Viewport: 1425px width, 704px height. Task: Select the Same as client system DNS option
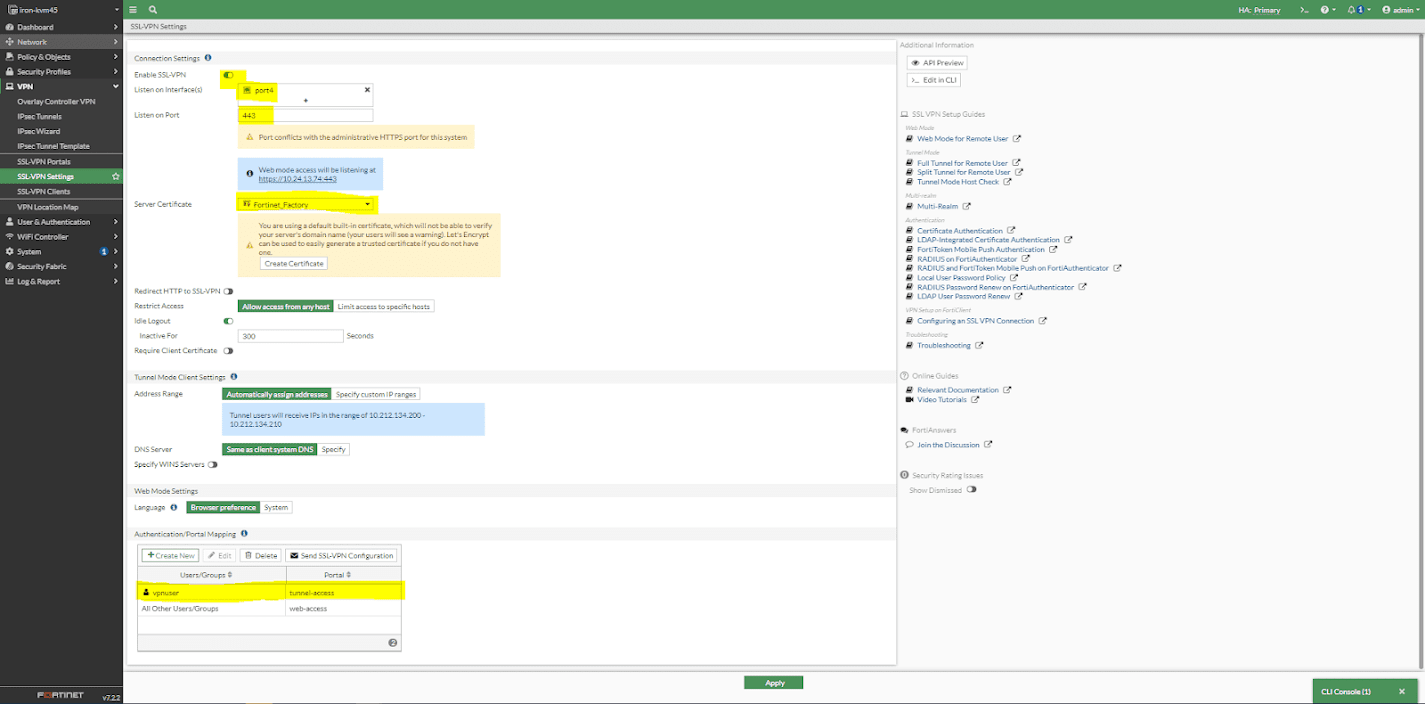tap(270, 450)
